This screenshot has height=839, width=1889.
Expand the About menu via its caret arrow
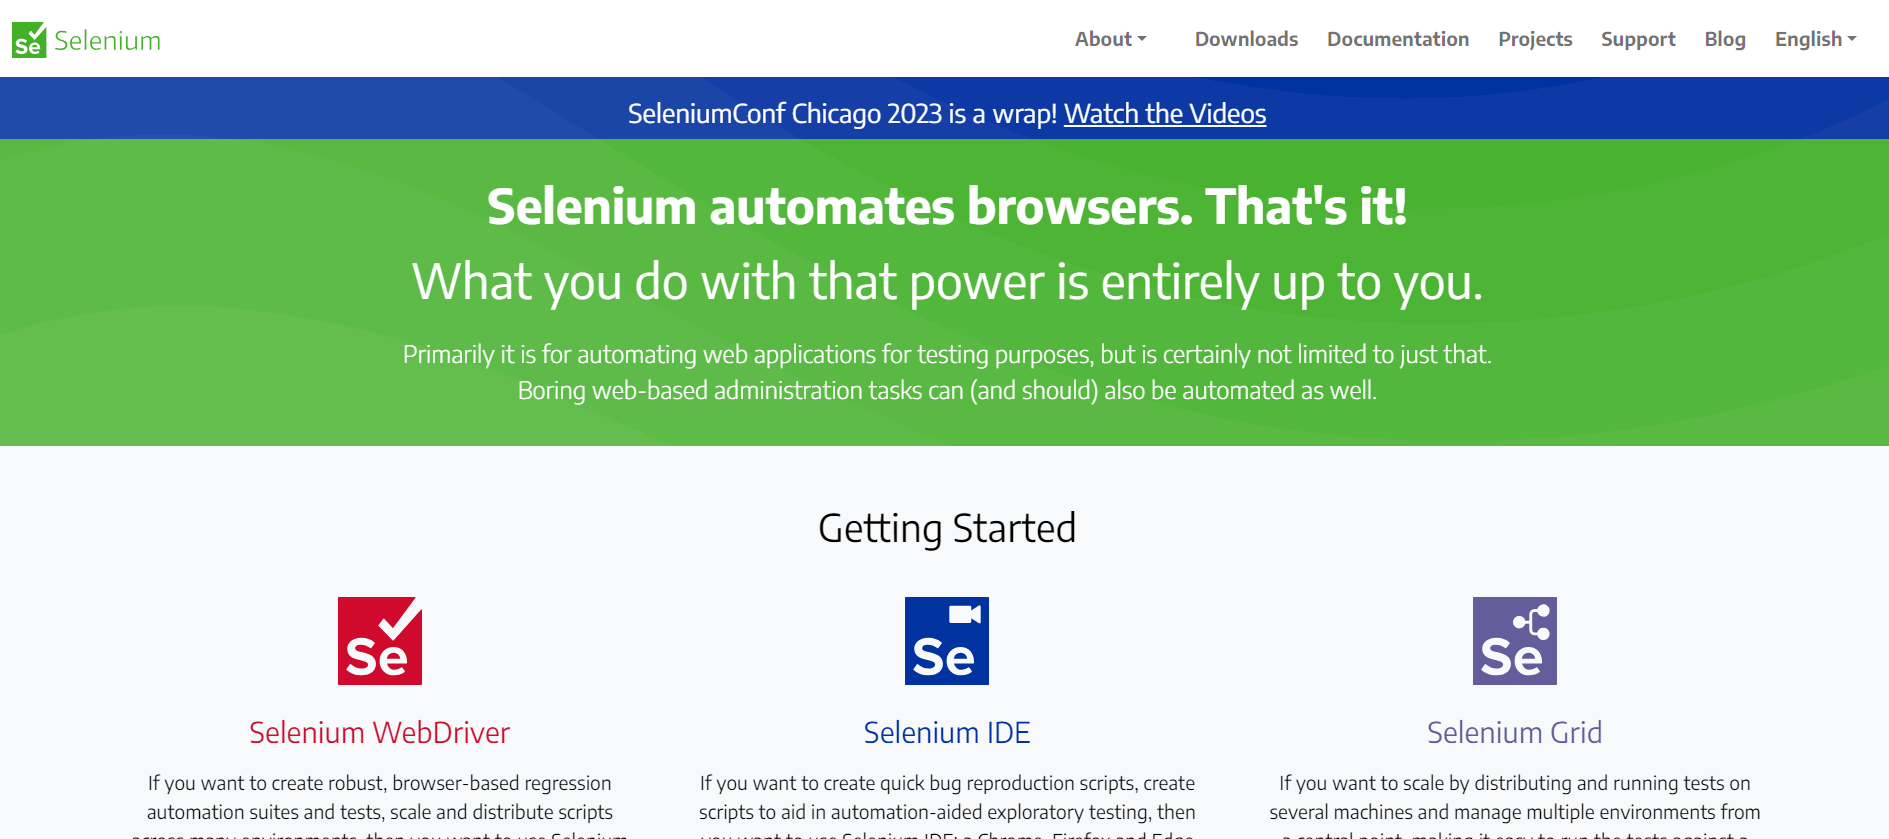1143,40
